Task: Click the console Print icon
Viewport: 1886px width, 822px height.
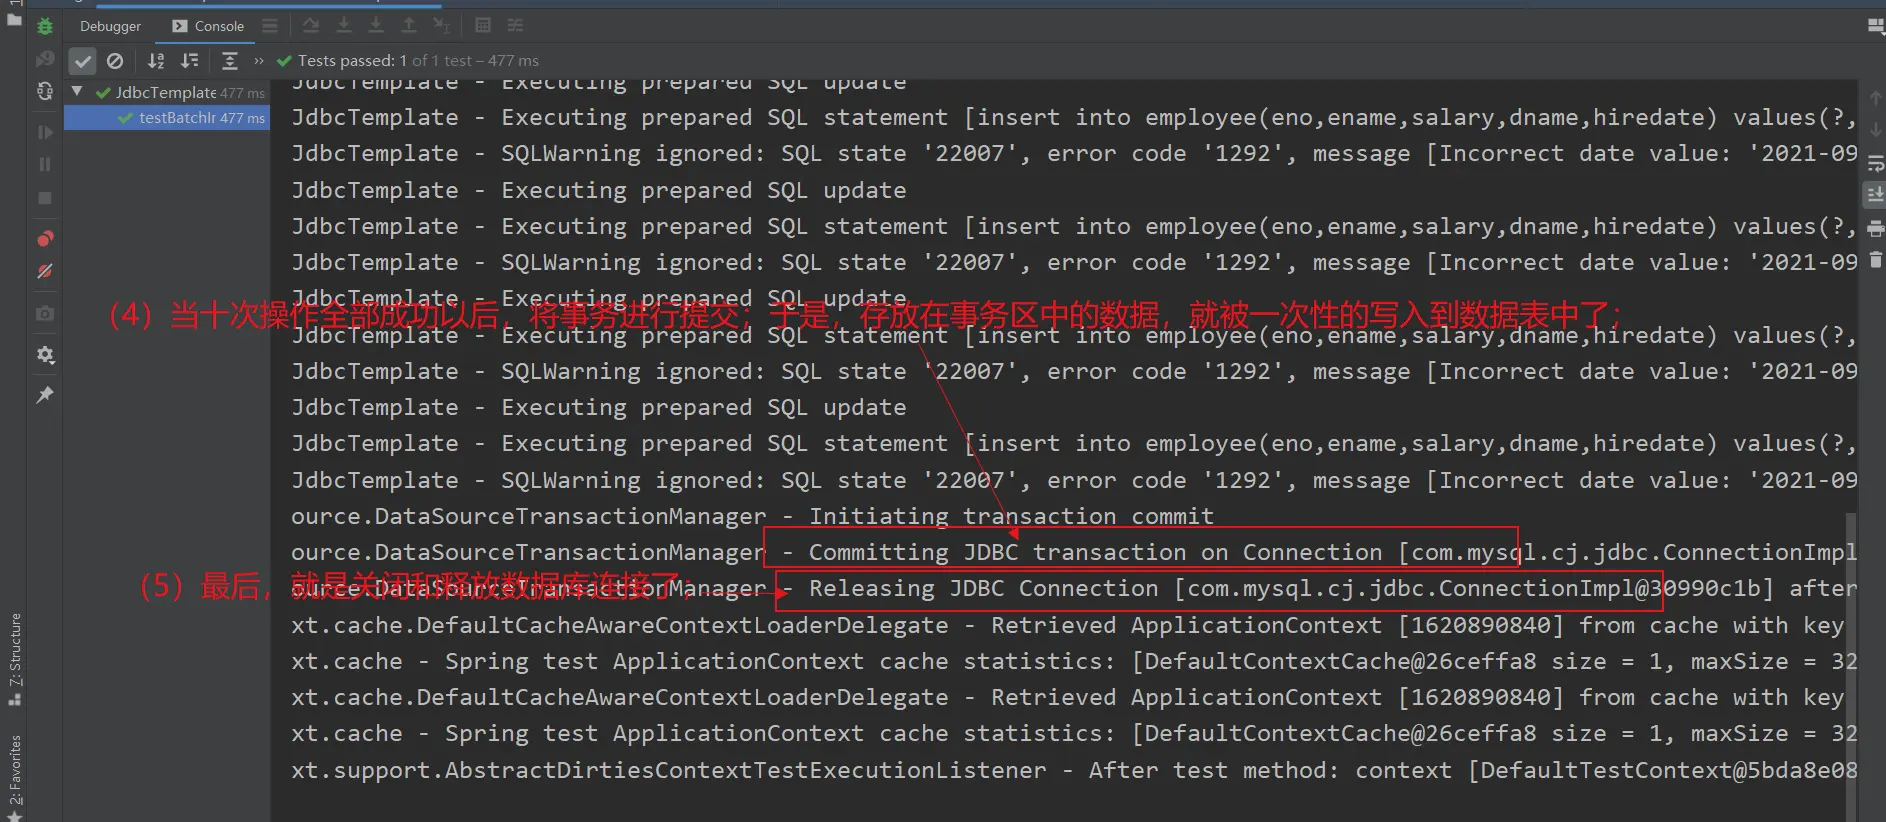Action: pyautogui.click(x=1876, y=228)
